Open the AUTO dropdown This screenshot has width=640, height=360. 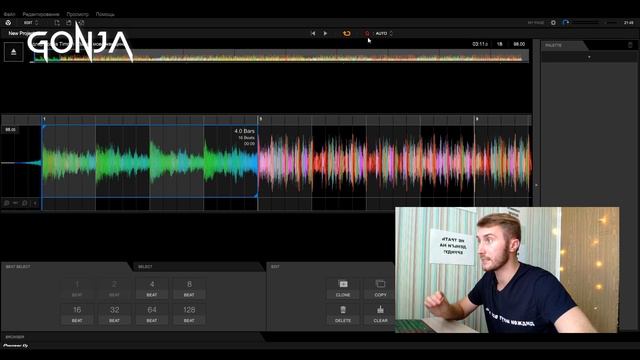[x=384, y=33]
